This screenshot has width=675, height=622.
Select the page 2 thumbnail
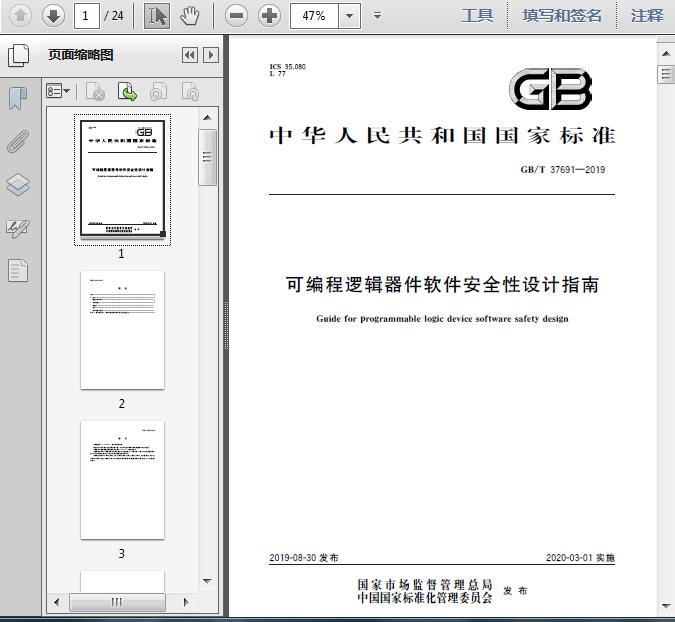coord(122,330)
